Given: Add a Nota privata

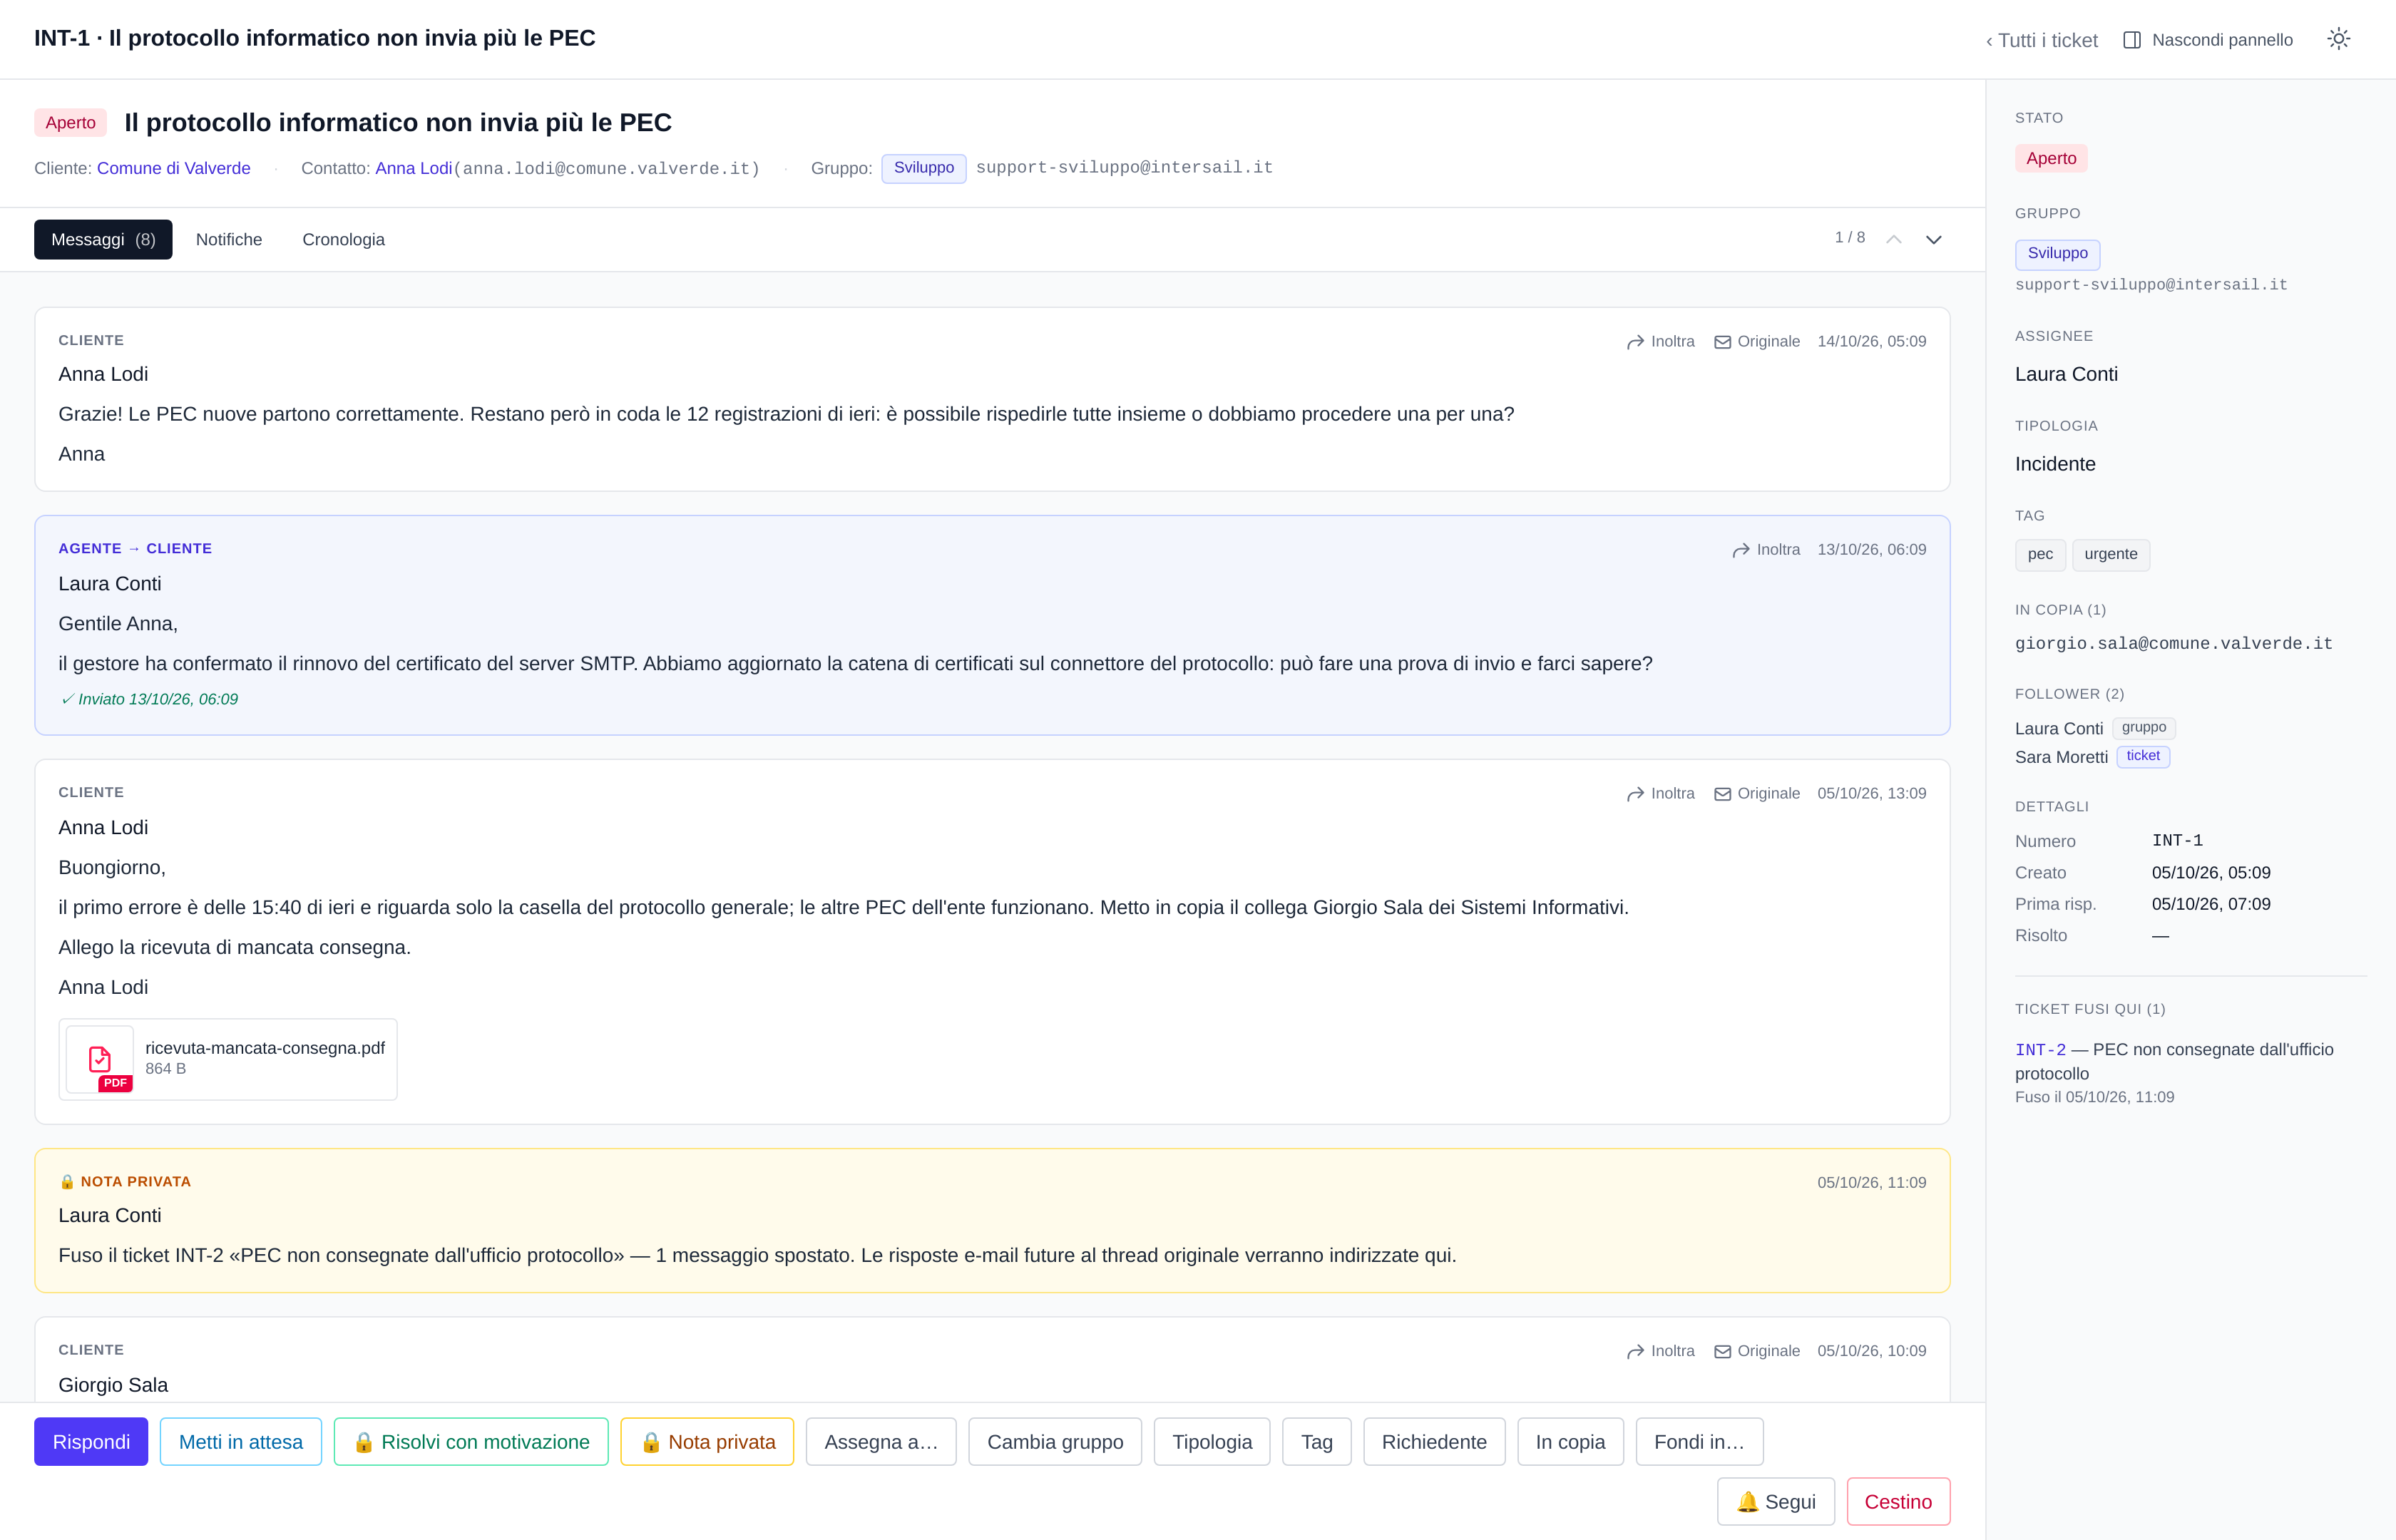Looking at the screenshot, I should point(707,1441).
